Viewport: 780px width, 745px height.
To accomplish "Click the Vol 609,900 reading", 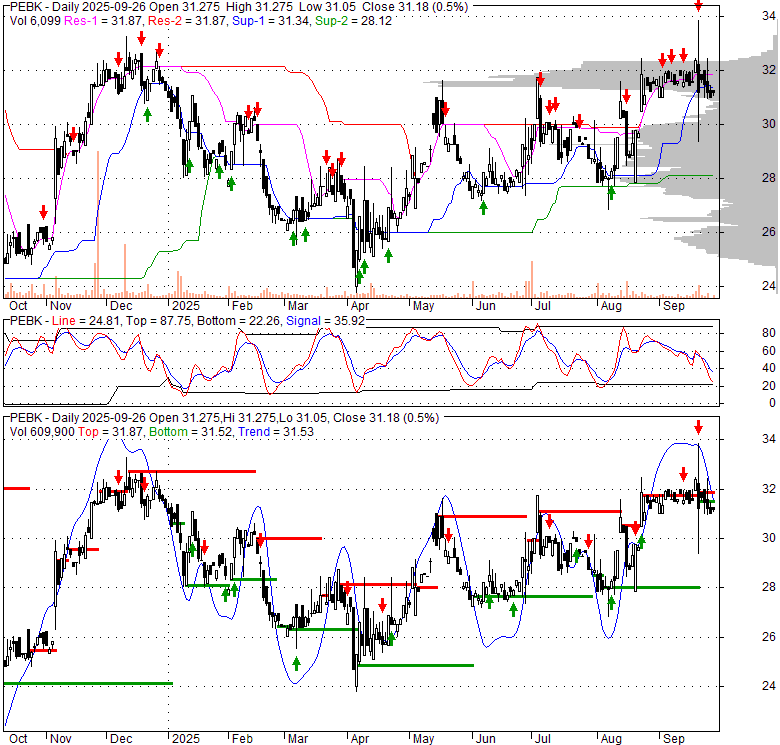I will pos(42,432).
